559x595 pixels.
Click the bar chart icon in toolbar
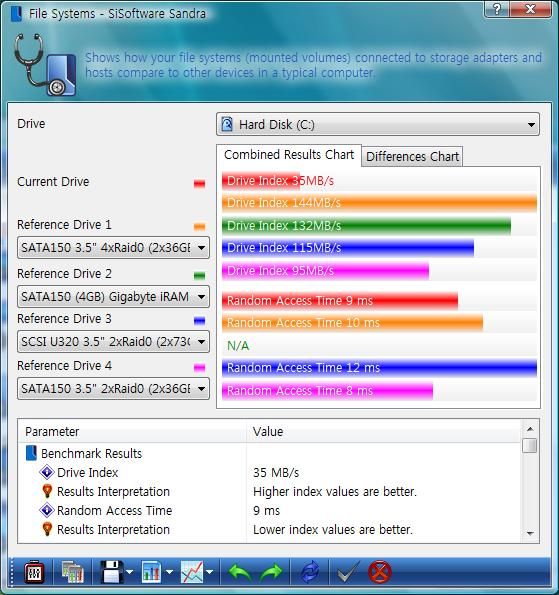point(151,572)
